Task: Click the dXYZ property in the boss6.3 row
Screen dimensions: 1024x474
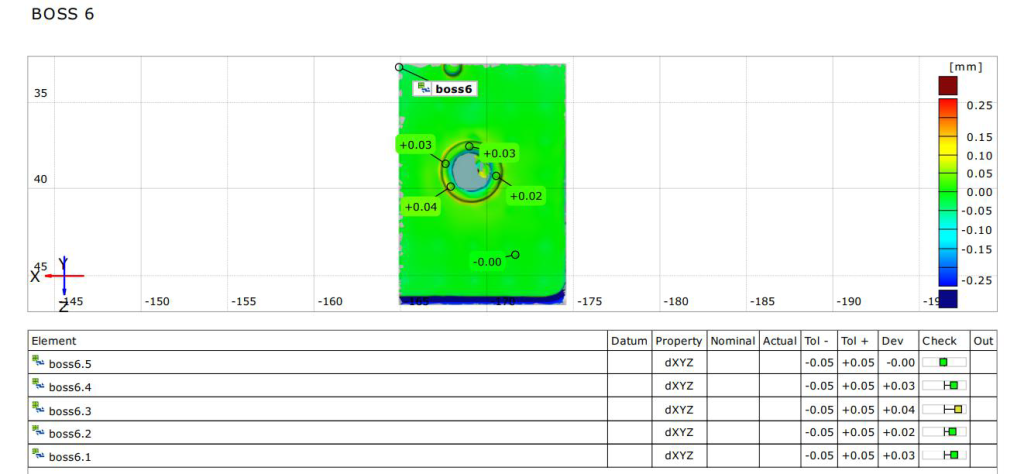Action: 679,409
